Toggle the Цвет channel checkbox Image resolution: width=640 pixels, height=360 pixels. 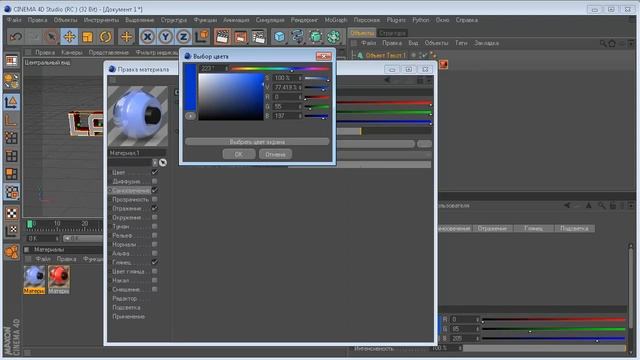(155, 172)
